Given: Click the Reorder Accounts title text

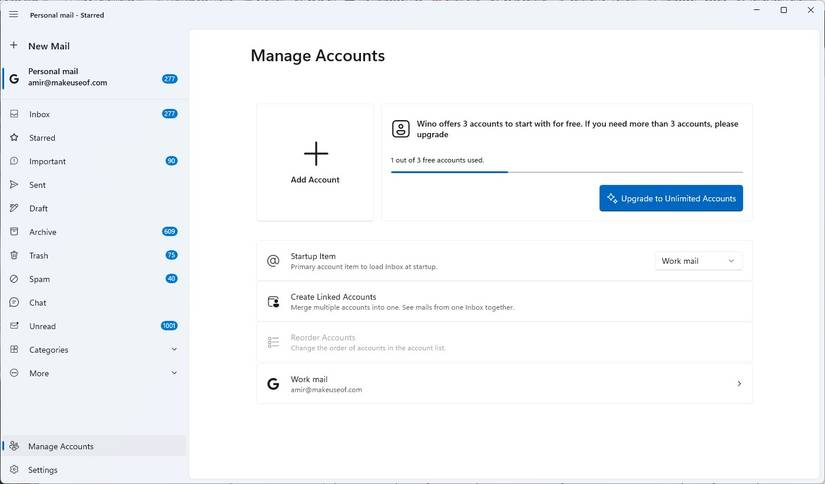Looking at the screenshot, I should (323, 337).
